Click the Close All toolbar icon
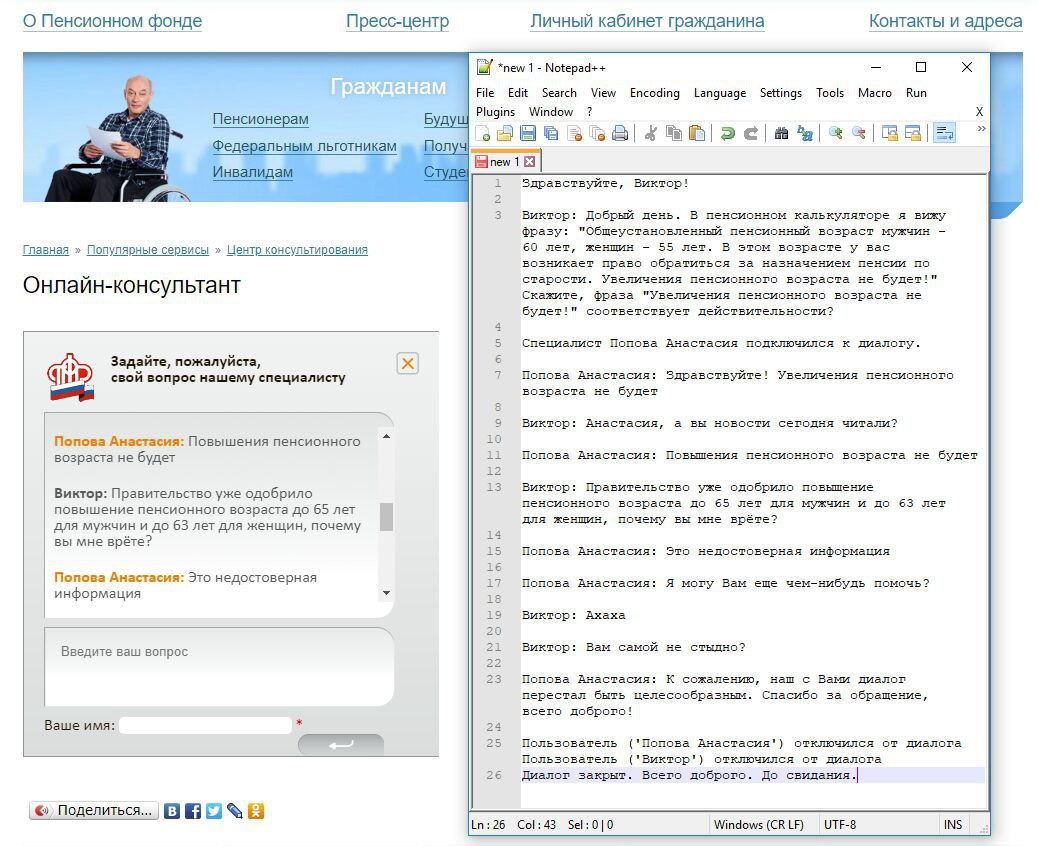This screenshot has height=846, width=1037. (x=597, y=134)
